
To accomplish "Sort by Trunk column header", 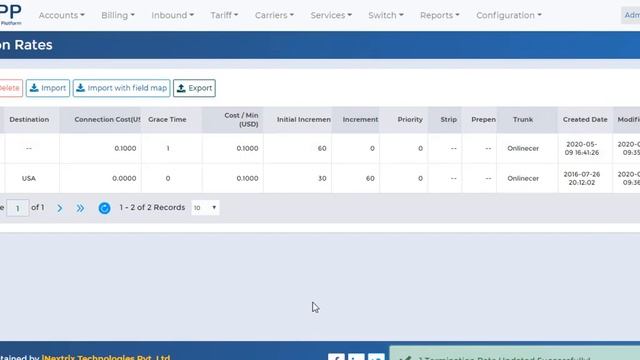I will pos(523,120).
